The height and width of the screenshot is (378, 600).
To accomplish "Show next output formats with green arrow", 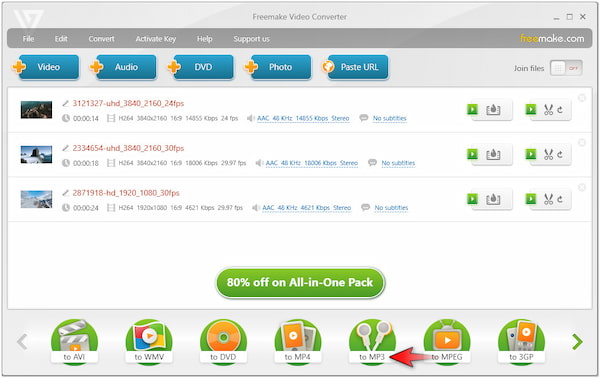I will coord(577,342).
